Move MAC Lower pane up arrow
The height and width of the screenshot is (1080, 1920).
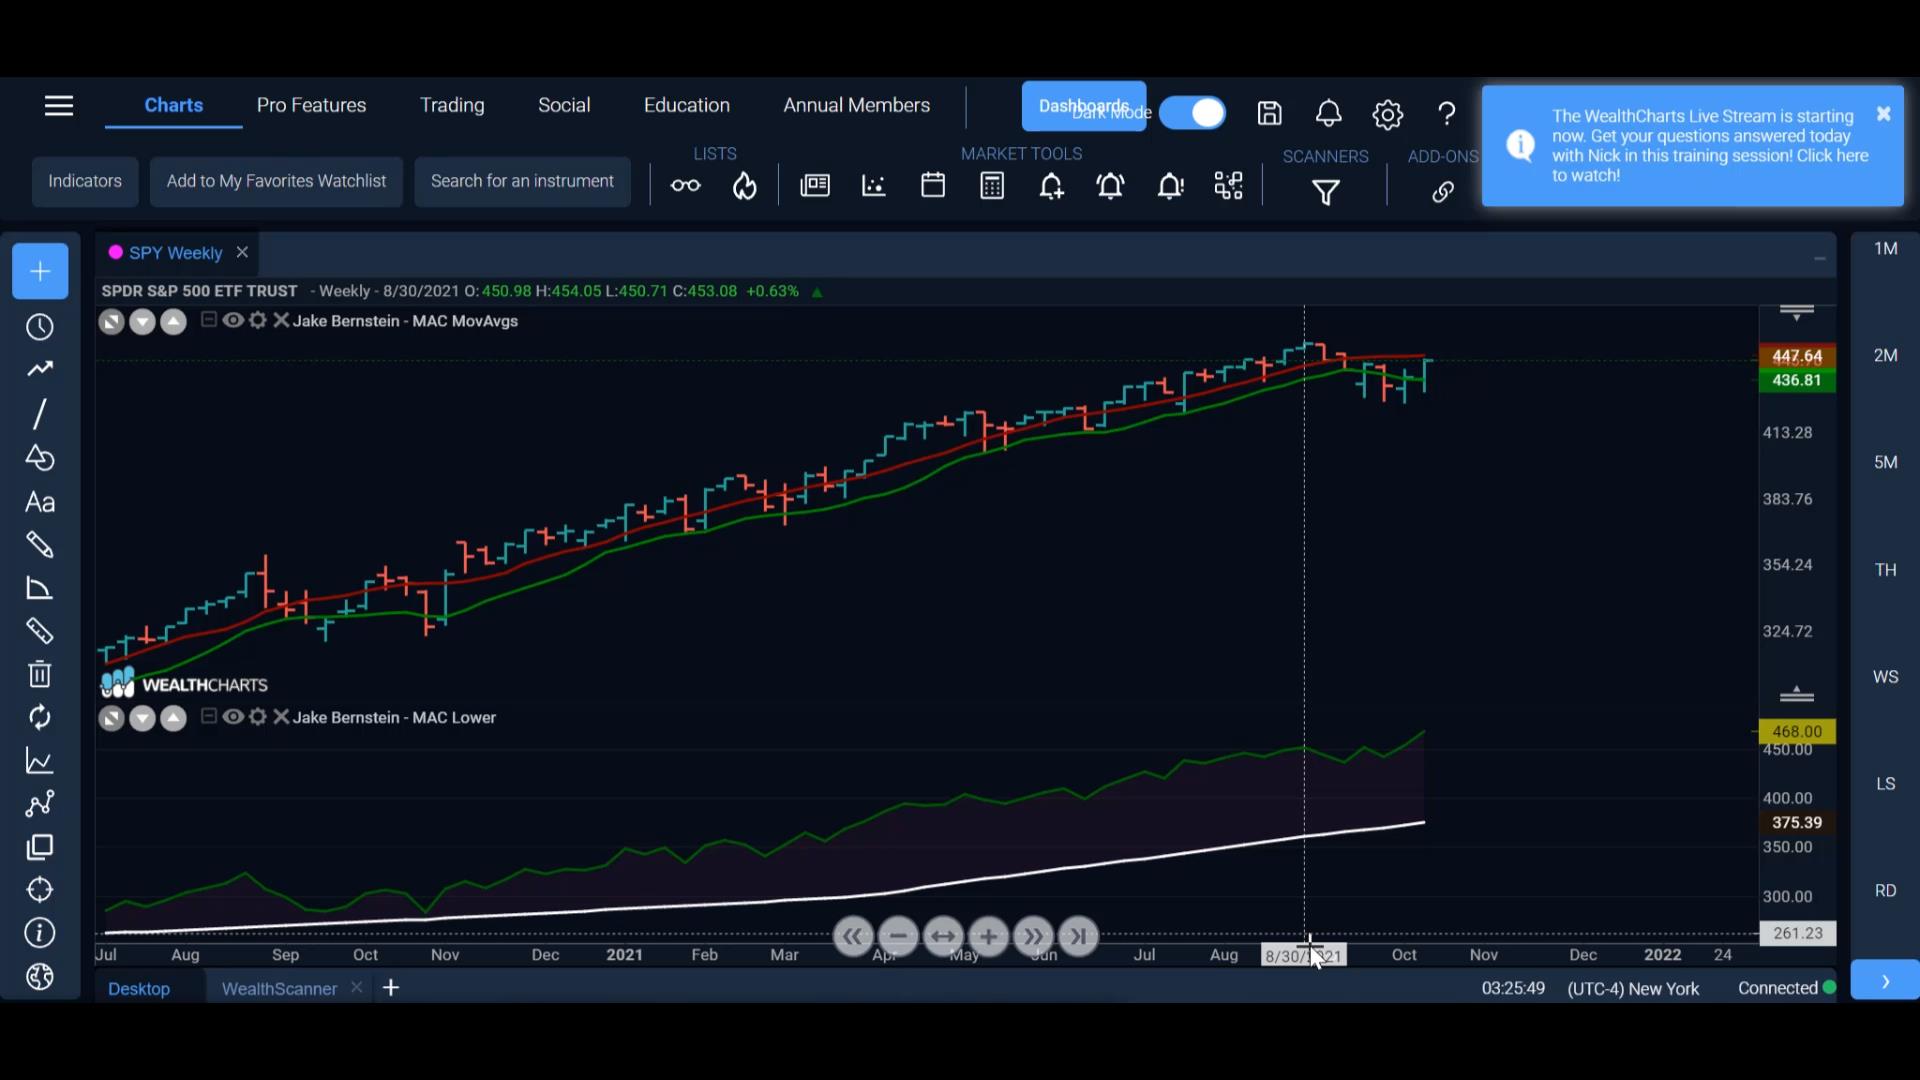173,719
